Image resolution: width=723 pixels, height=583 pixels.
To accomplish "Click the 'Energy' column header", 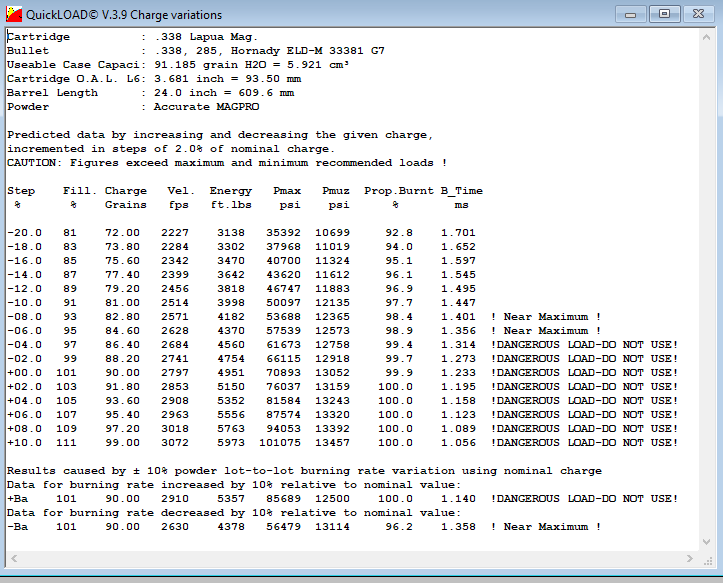I will pyautogui.click(x=231, y=190).
